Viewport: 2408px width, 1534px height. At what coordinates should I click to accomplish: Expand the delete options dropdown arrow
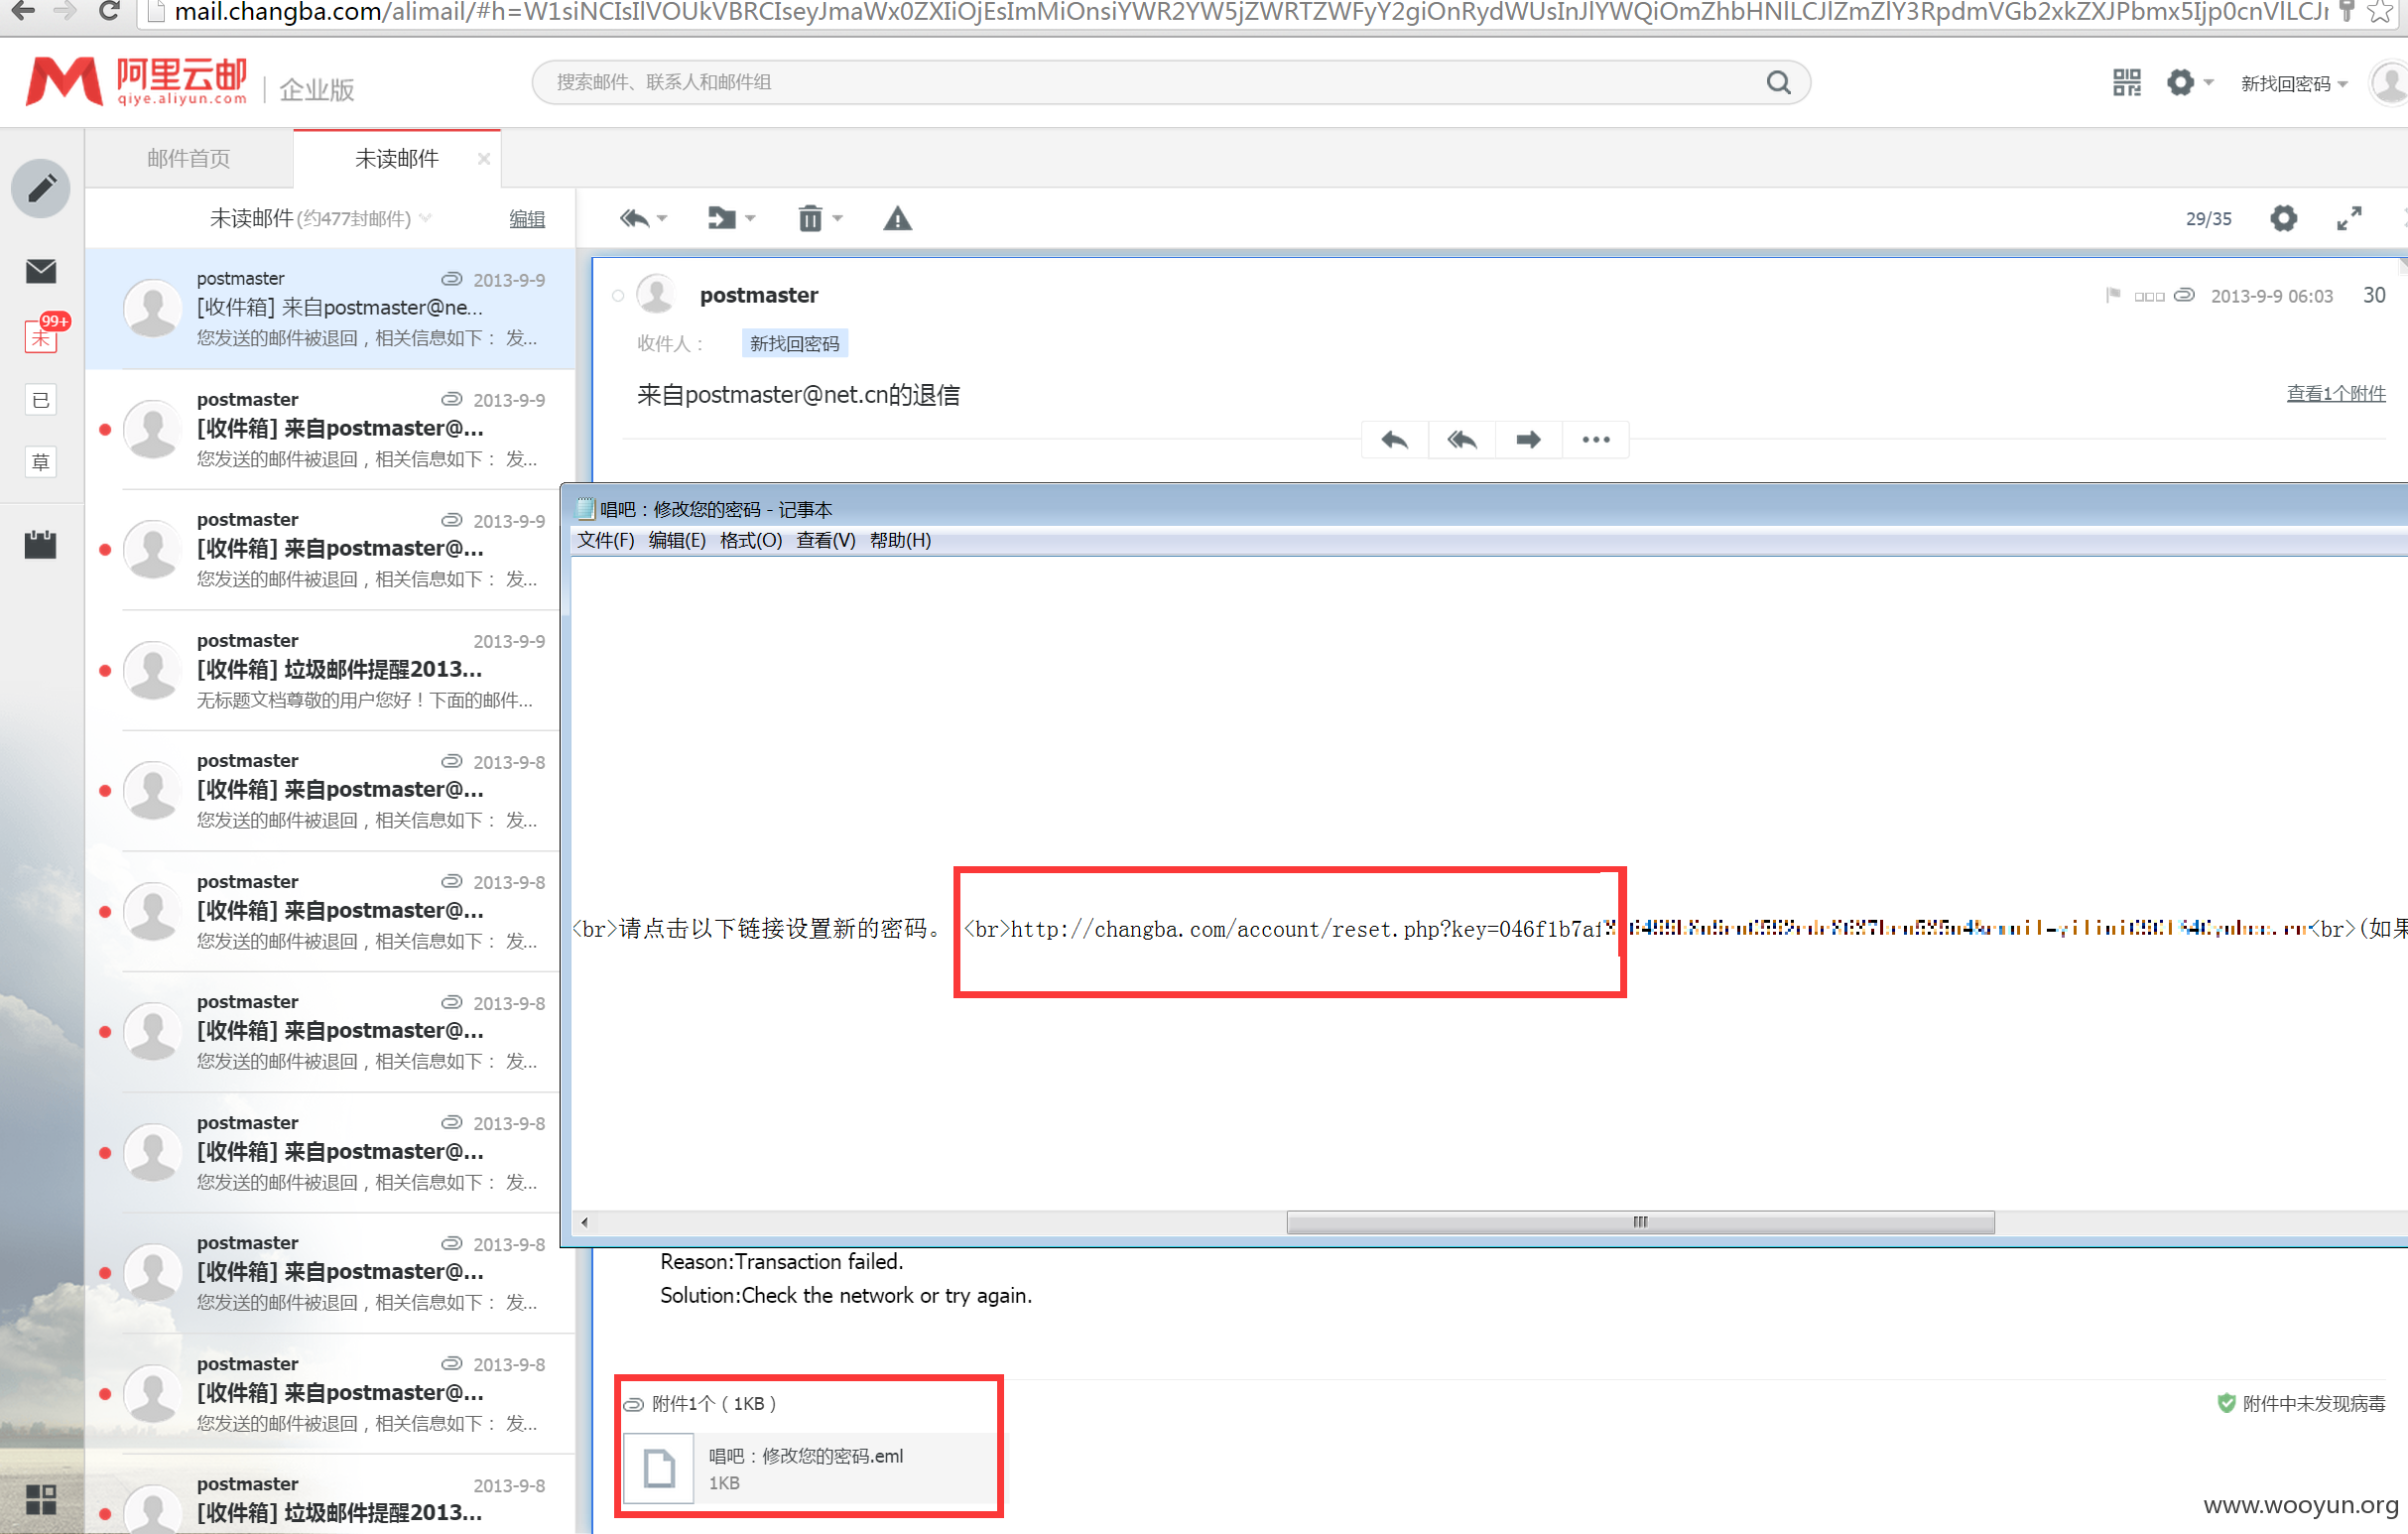point(838,219)
